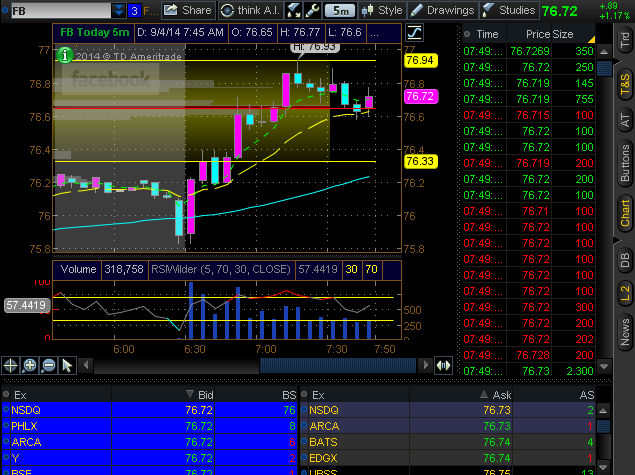The width and height of the screenshot is (635, 475).
Task: Click chart scroll right arrow
Action: tap(425, 365)
